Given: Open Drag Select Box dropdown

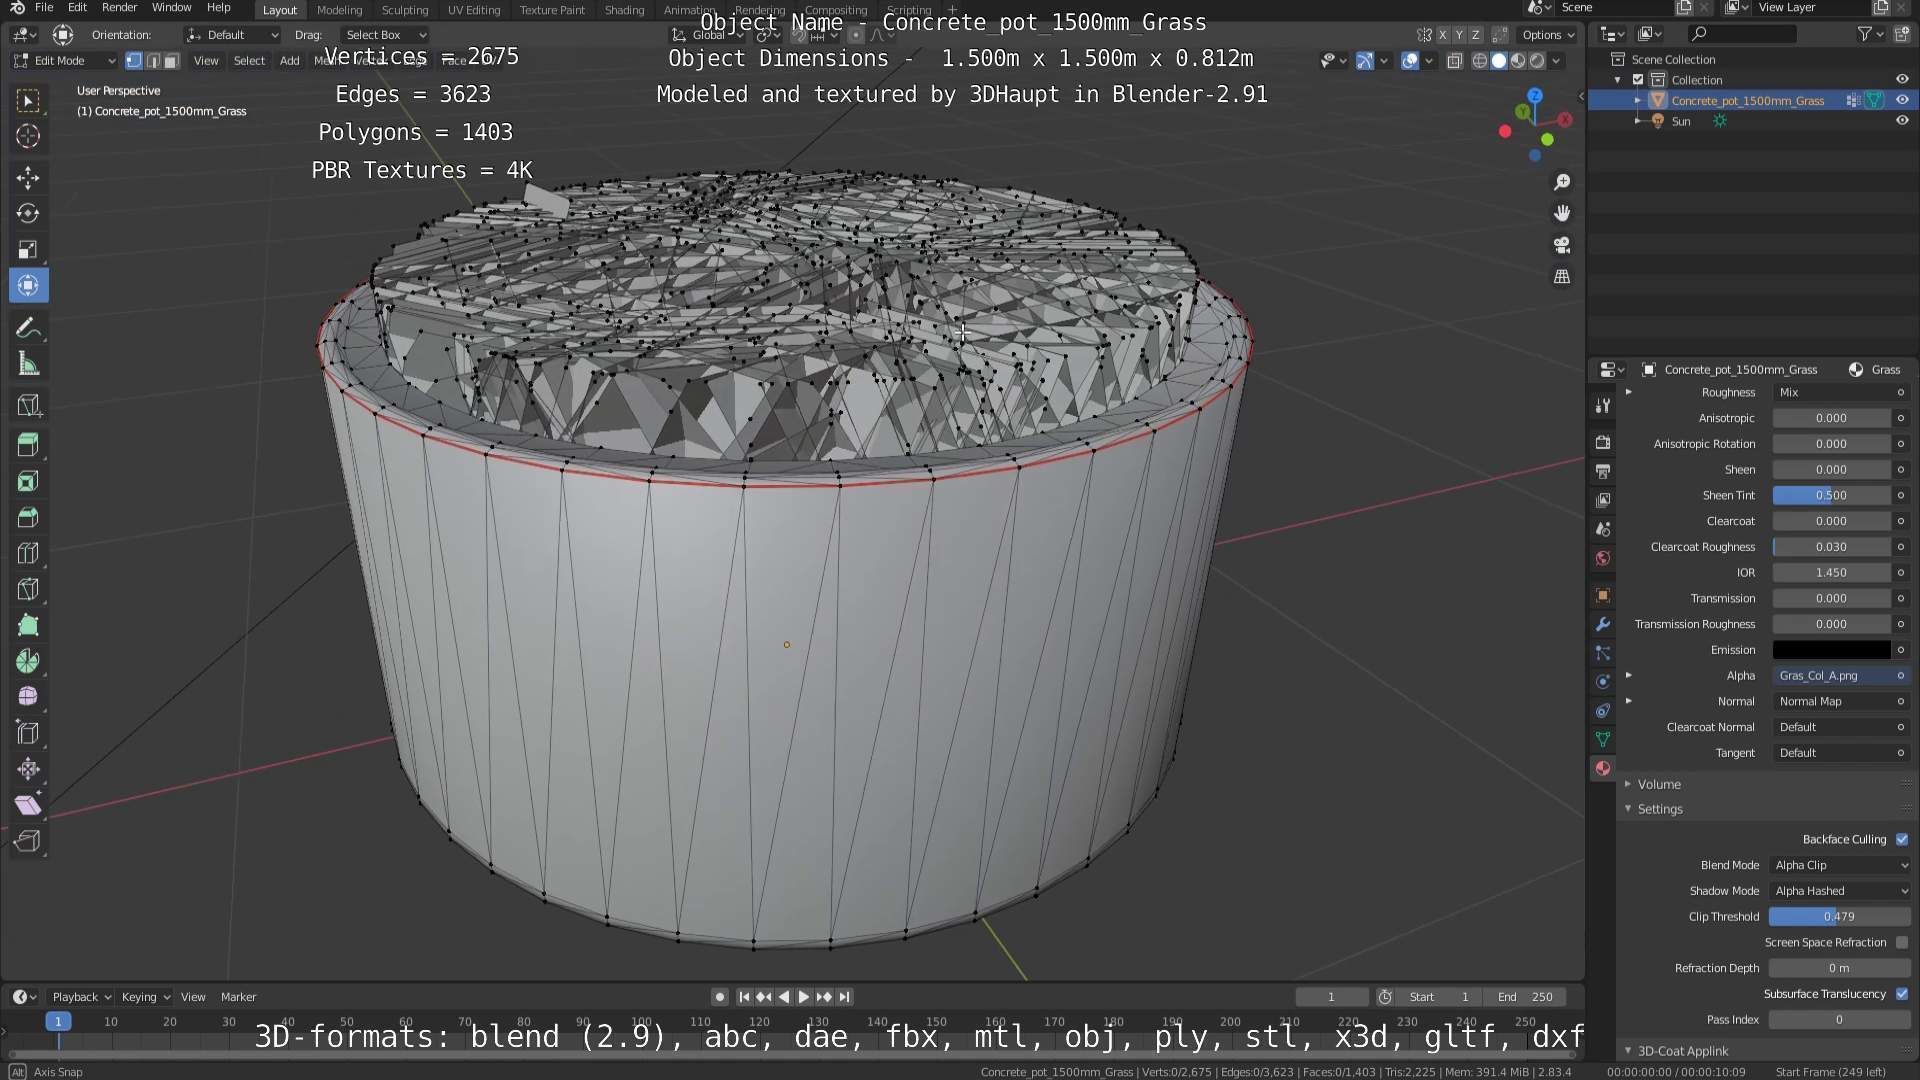Looking at the screenshot, I should [x=385, y=35].
